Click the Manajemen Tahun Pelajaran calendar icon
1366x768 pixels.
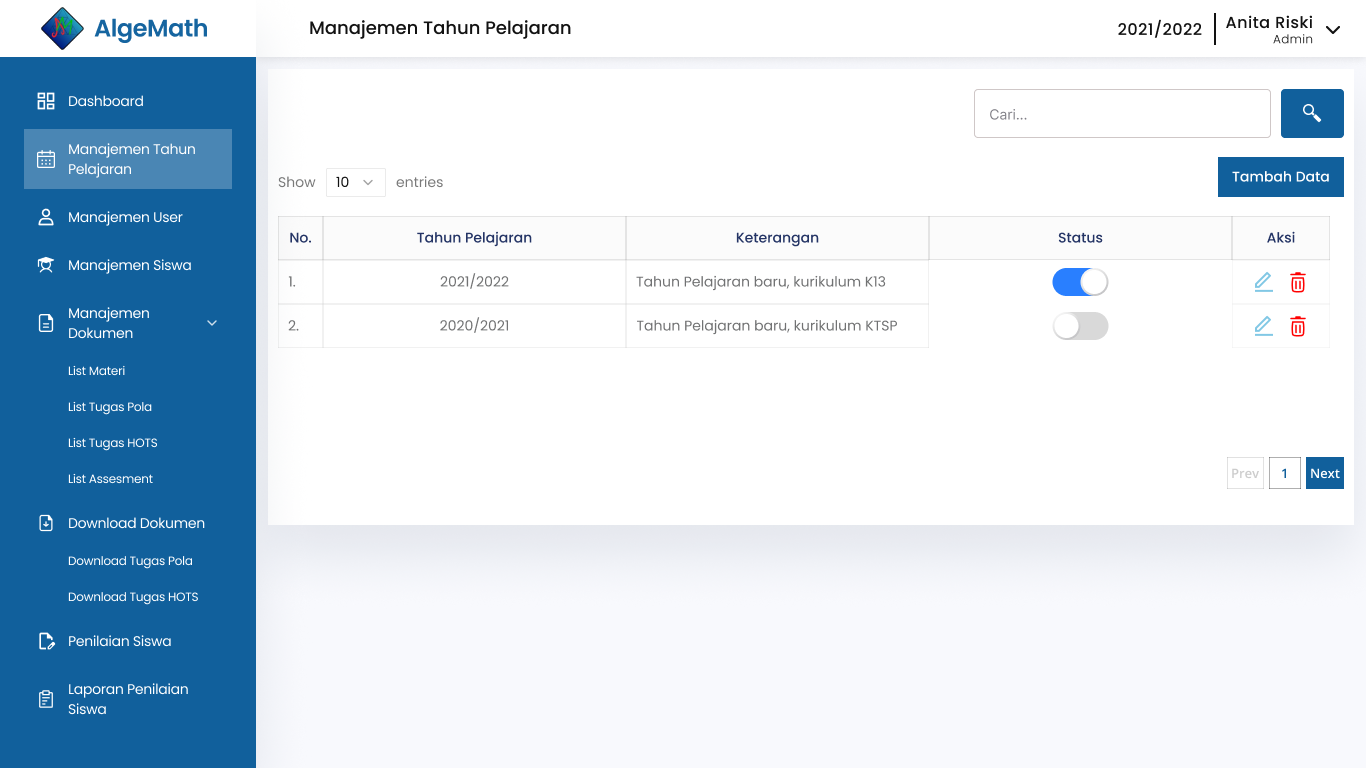46,159
